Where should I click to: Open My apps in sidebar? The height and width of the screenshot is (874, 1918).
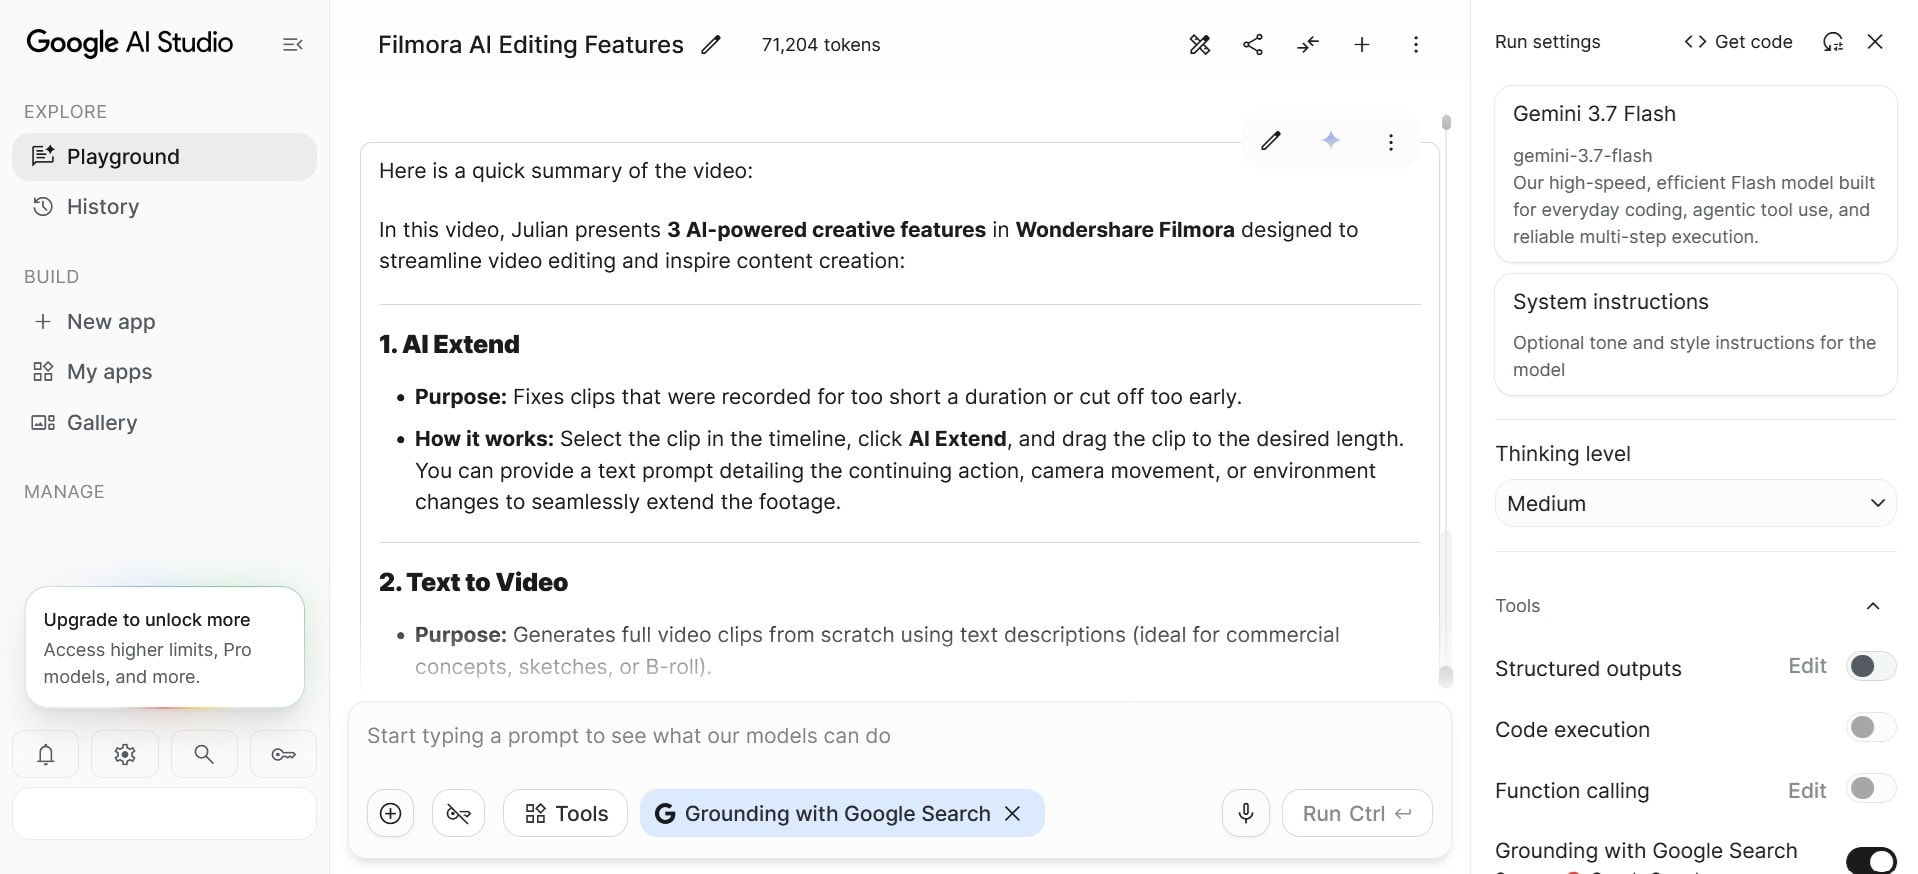(164, 372)
